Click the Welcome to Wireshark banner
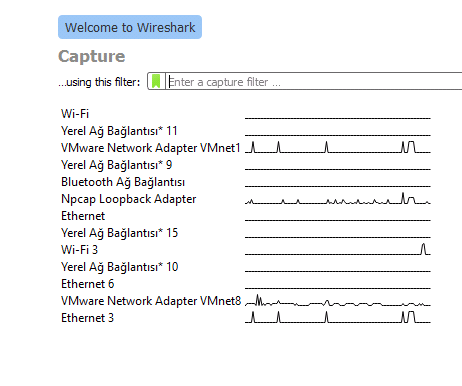Viewport: 462px width, 386px height. (x=130, y=27)
